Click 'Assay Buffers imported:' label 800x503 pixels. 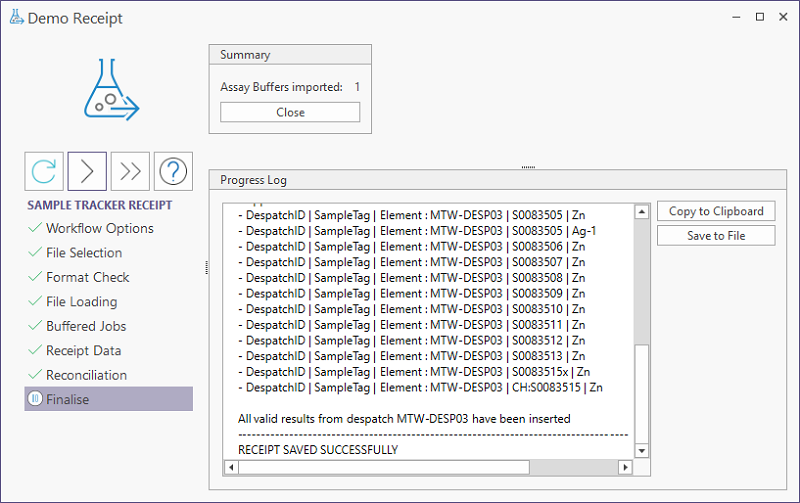[x=281, y=87]
